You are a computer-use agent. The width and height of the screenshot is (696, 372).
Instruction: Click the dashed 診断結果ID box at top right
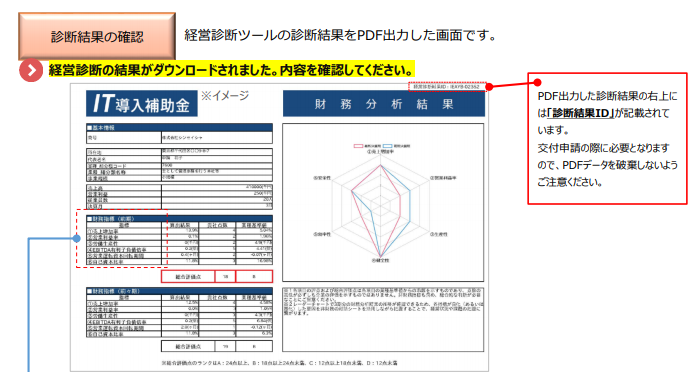(x=447, y=87)
